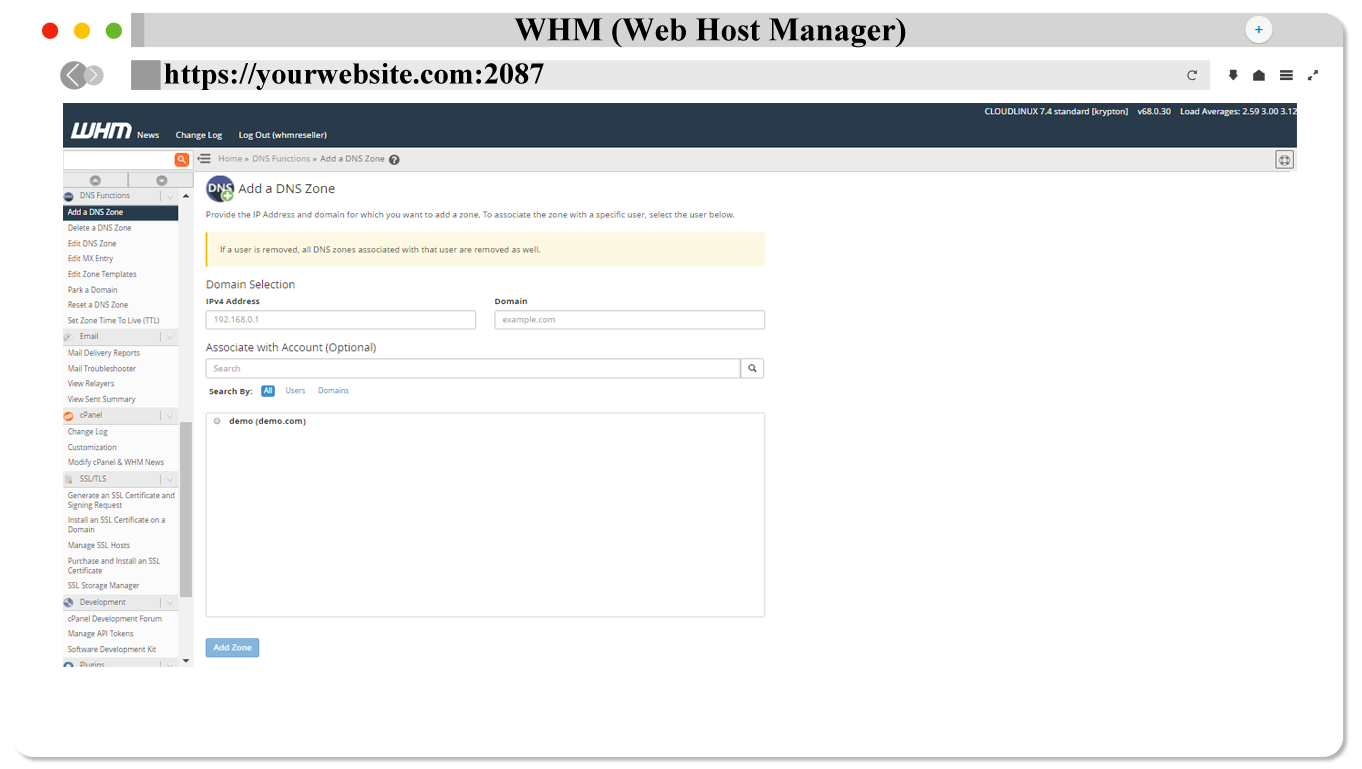Screen dimensions: 1362x769
Task: Open Change Log in top navigation
Action: point(199,135)
